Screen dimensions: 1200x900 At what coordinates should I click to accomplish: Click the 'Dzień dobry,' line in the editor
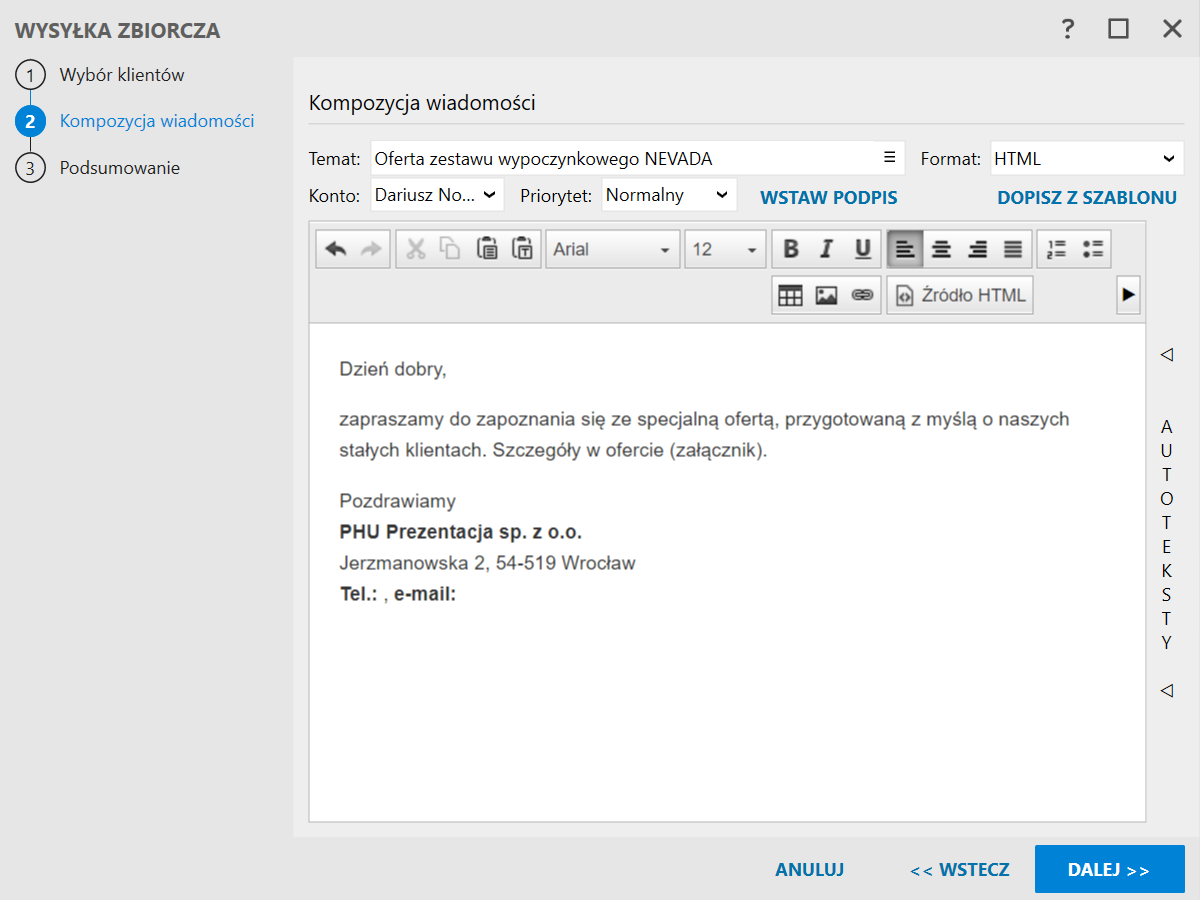point(393,369)
